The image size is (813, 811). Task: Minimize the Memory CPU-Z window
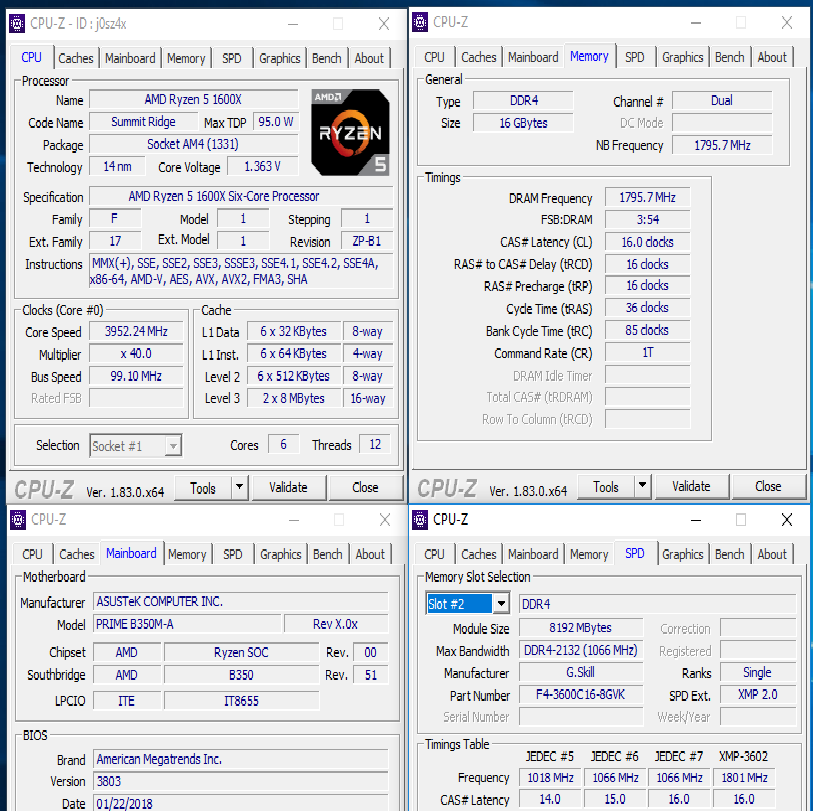click(x=696, y=23)
